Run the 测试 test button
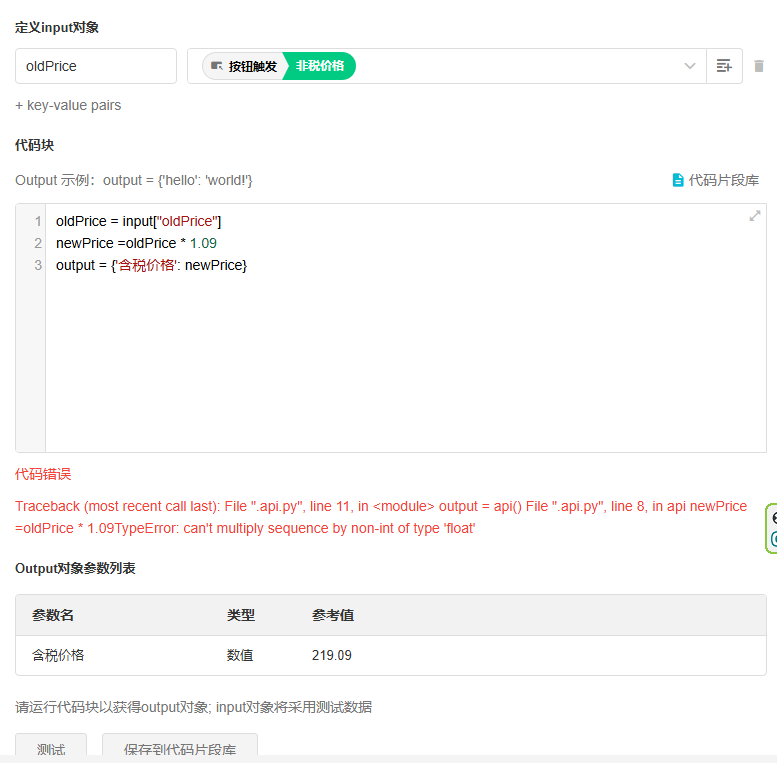The height and width of the screenshot is (763, 777). pyautogui.click(x=51, y=747)
